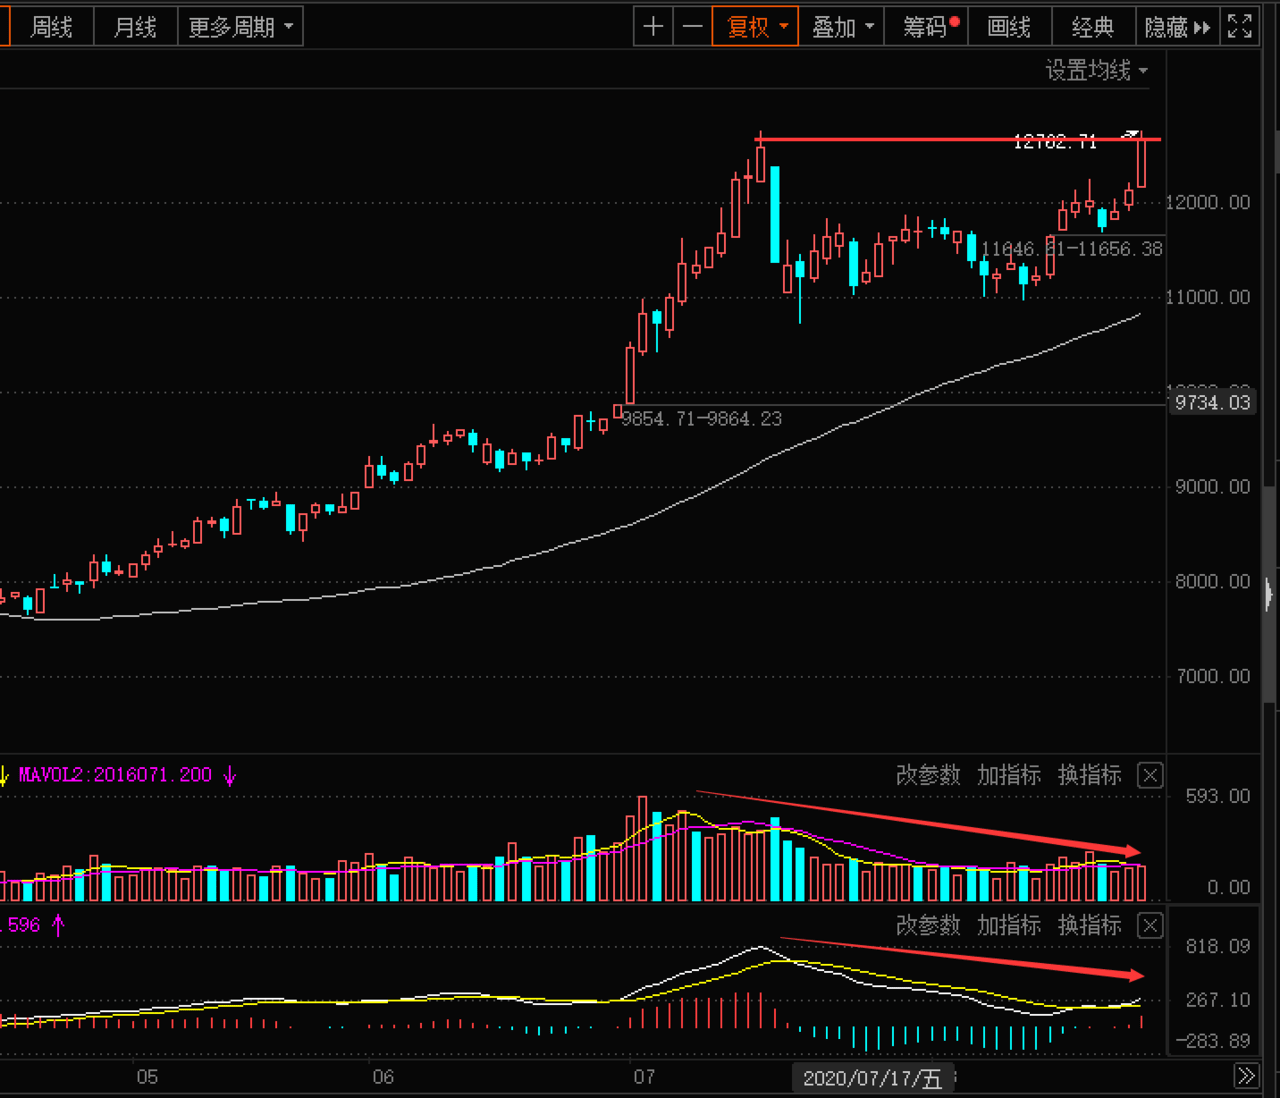Click 换指标 in the MACD panel
This screenshot has height=1098, width=1280.
[x=1090, y=925]
